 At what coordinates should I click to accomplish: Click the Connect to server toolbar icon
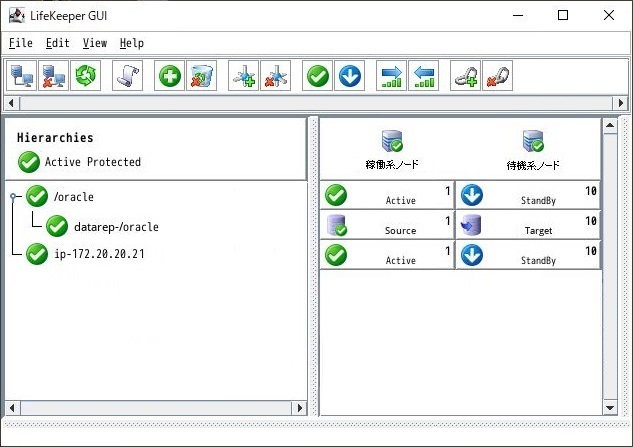pyautogui.click(x=22, y=76)
